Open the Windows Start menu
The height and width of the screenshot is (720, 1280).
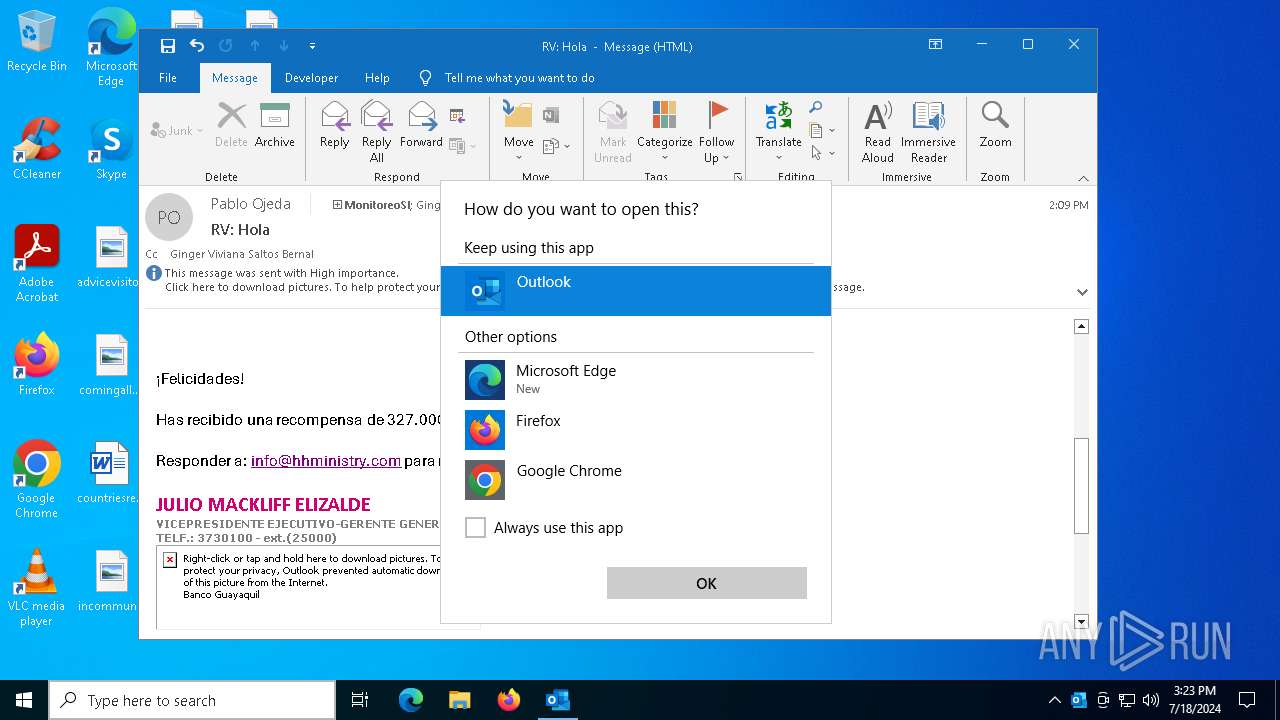24,700
